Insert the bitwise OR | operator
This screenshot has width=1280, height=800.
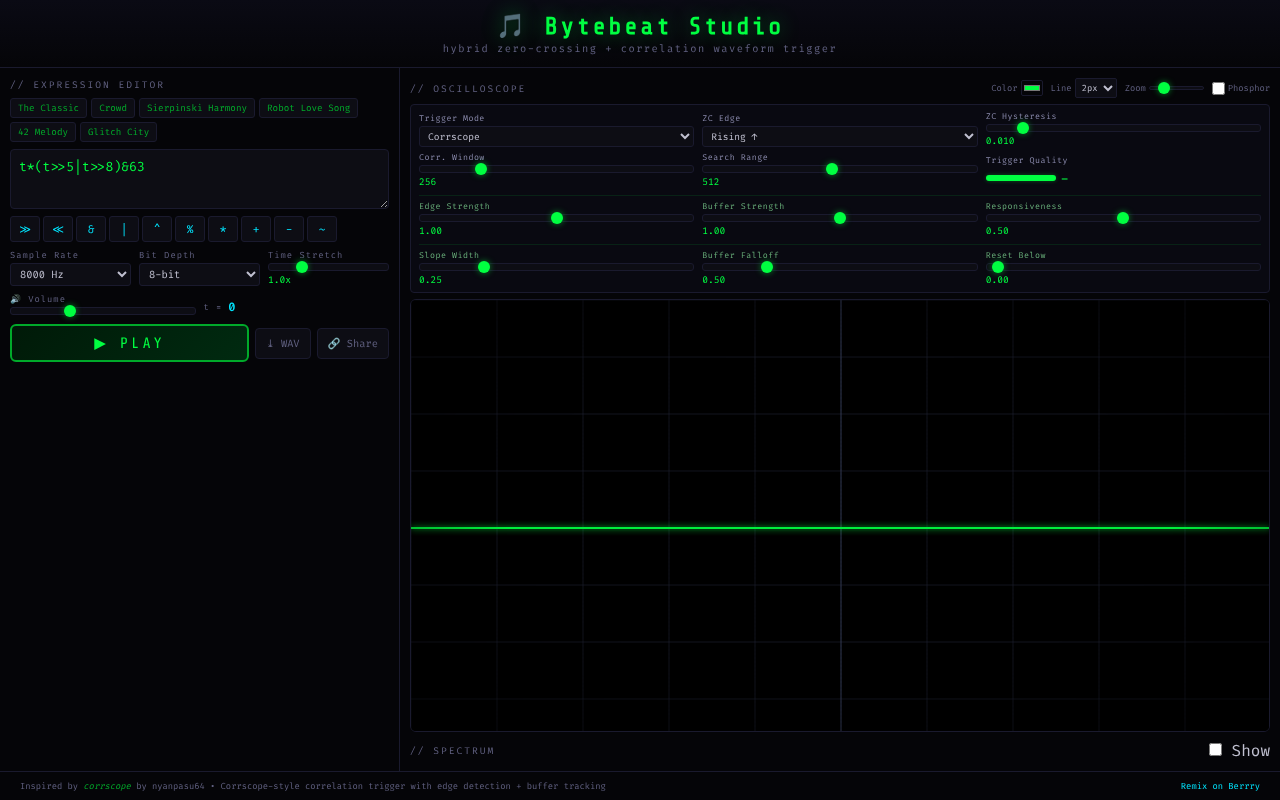coord(124,229)
